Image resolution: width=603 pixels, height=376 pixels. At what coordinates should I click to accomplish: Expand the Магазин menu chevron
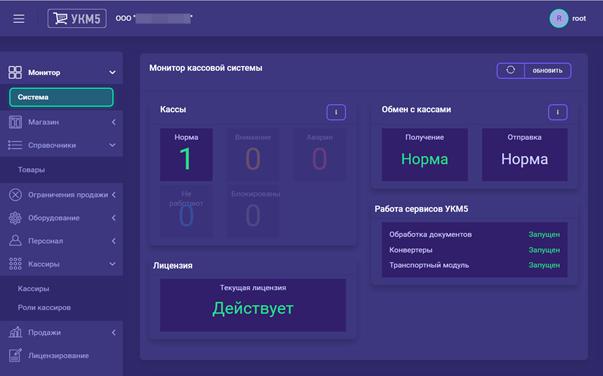click(x=113, y=122)
